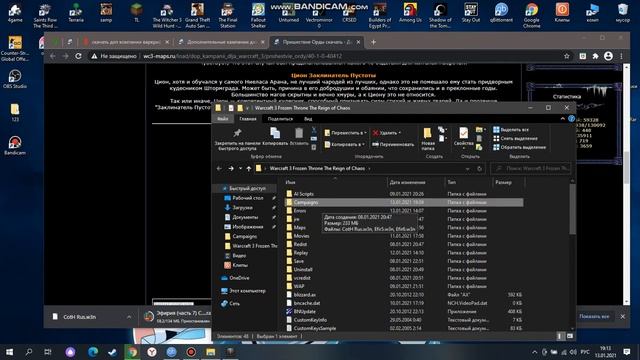The height and width of the screenshot is (360, 640).
Task: Click the Копировать (Copy) ribbon icon
Action: click(275, 133)
